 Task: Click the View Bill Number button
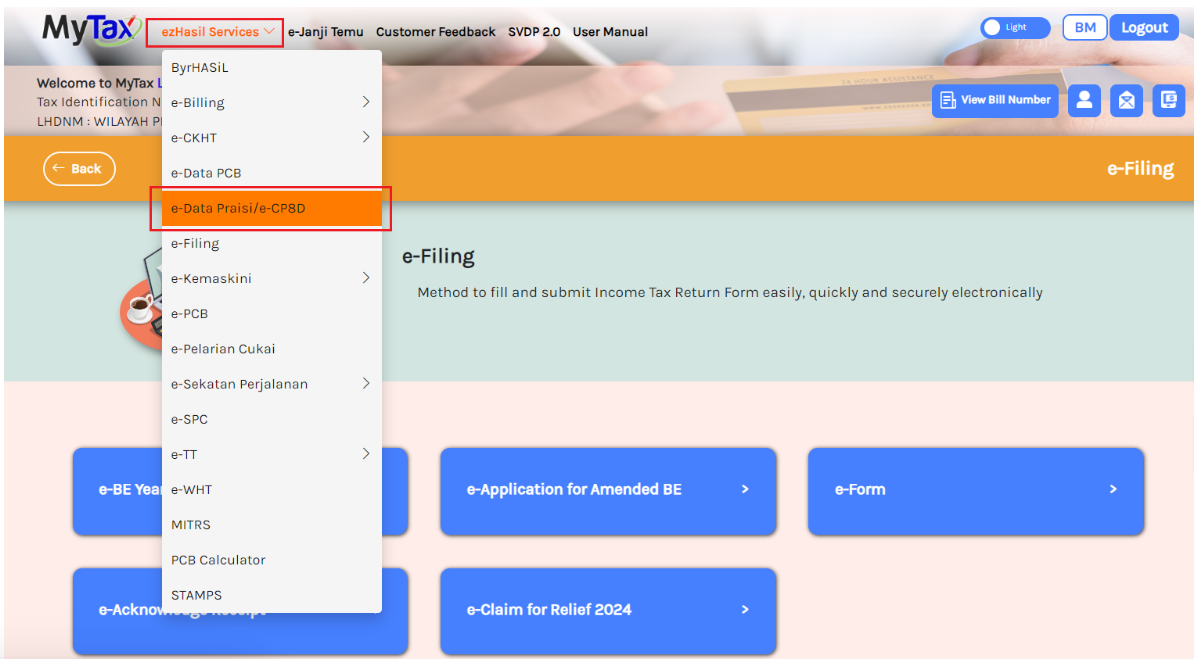[995, 100]
